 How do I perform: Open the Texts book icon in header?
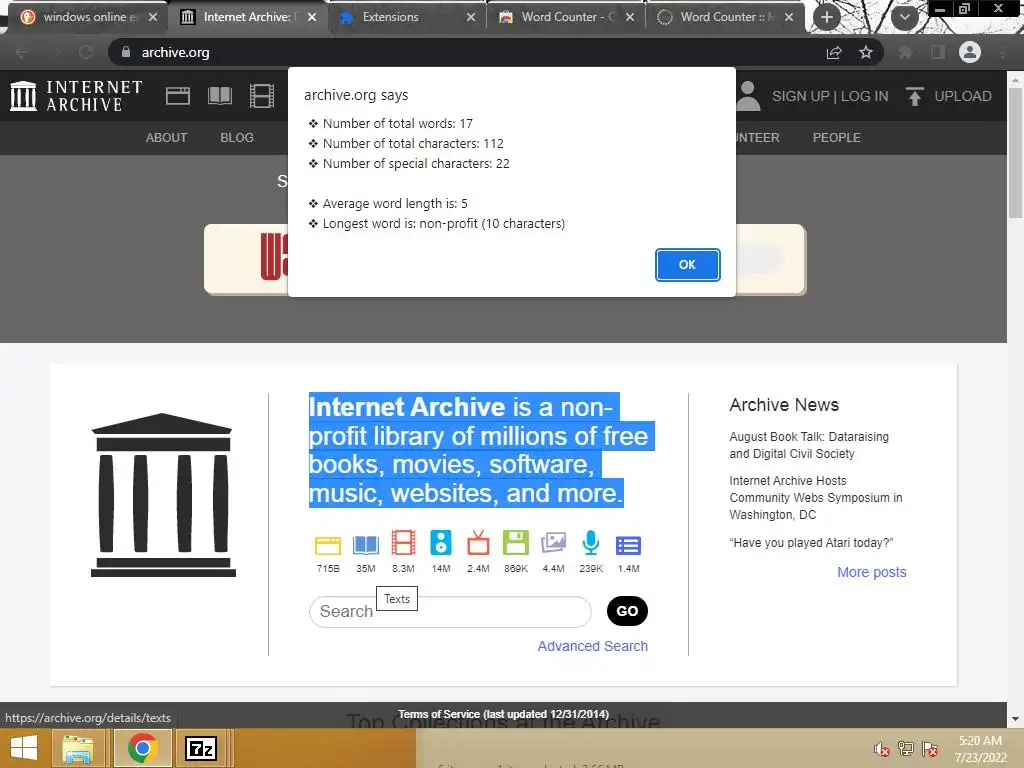[x=220, y=96]
